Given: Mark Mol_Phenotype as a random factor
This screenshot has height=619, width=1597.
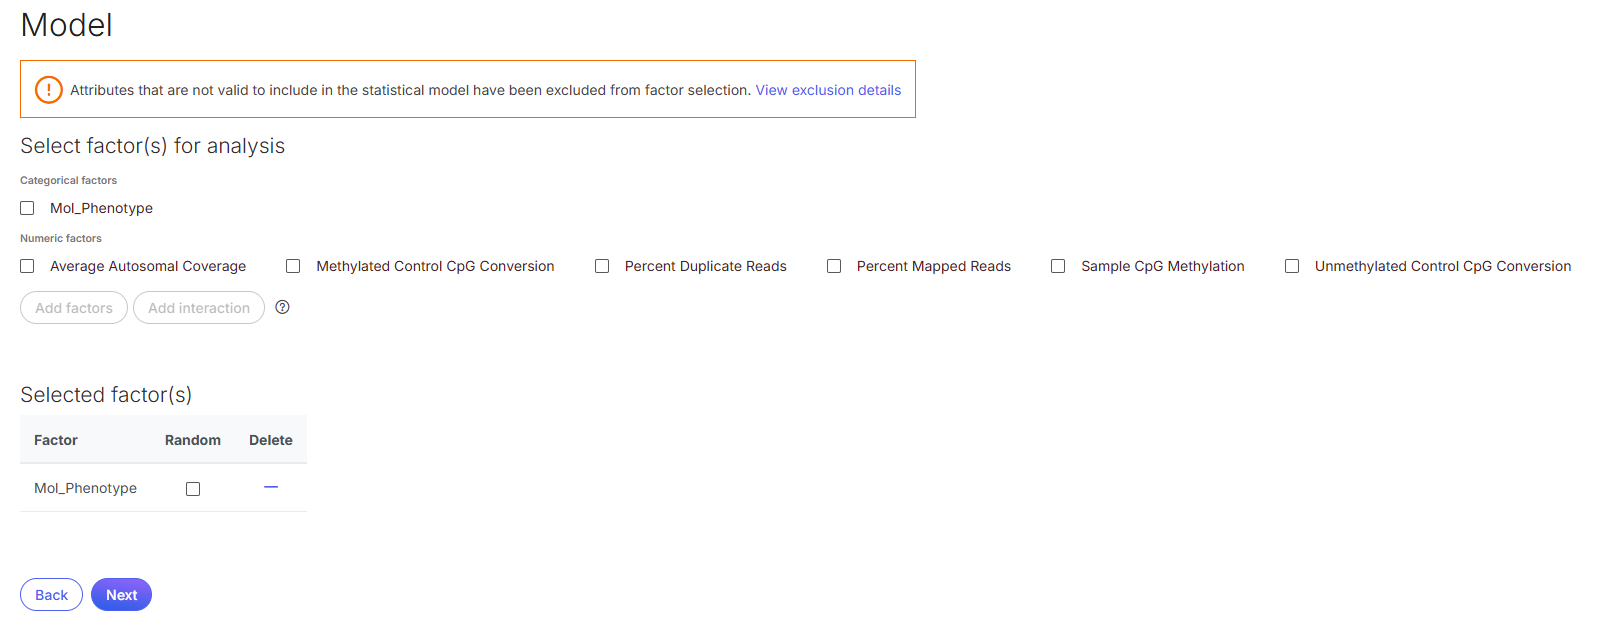Looking at the screenshot, I should click(x=193, y=489).
